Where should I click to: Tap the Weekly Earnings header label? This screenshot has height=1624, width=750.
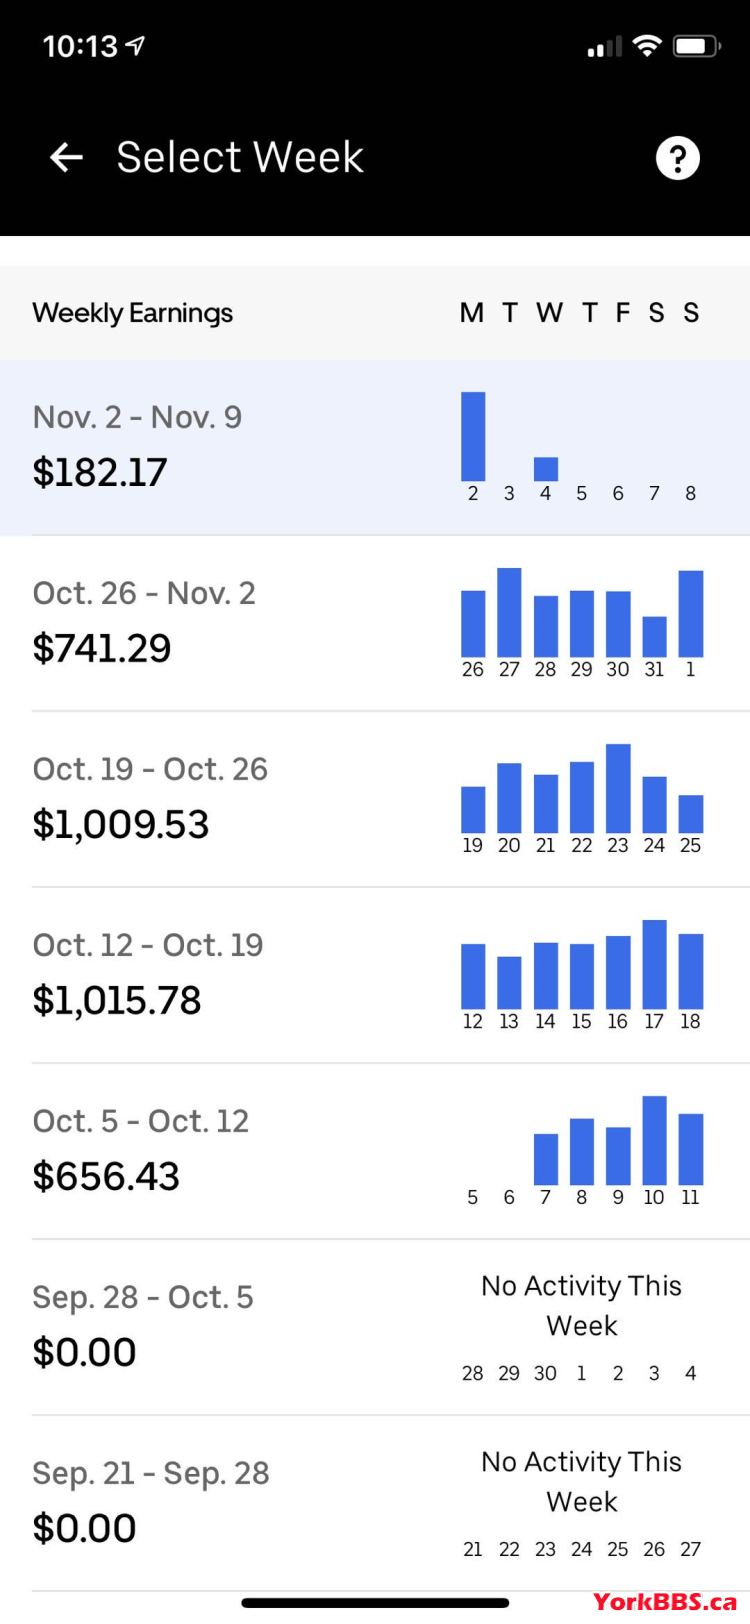coord(132,313)
